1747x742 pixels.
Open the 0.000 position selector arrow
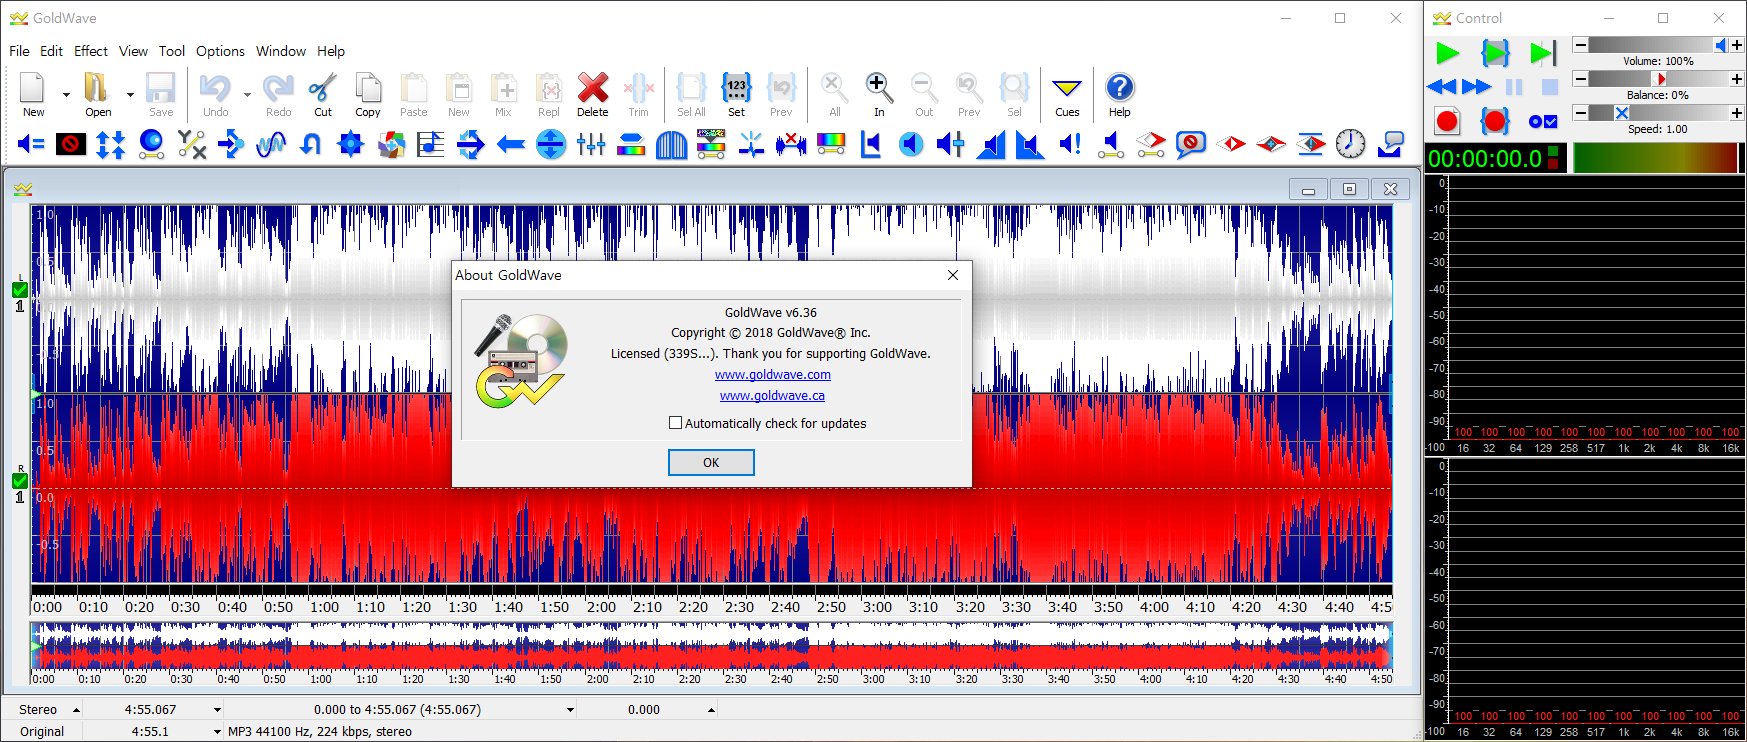tap(711, 710)
